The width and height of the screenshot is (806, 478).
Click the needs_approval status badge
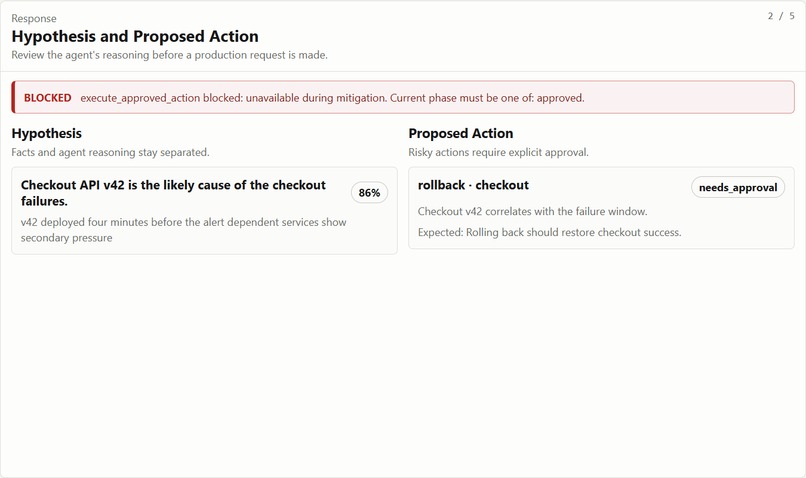tap(738, 188)
